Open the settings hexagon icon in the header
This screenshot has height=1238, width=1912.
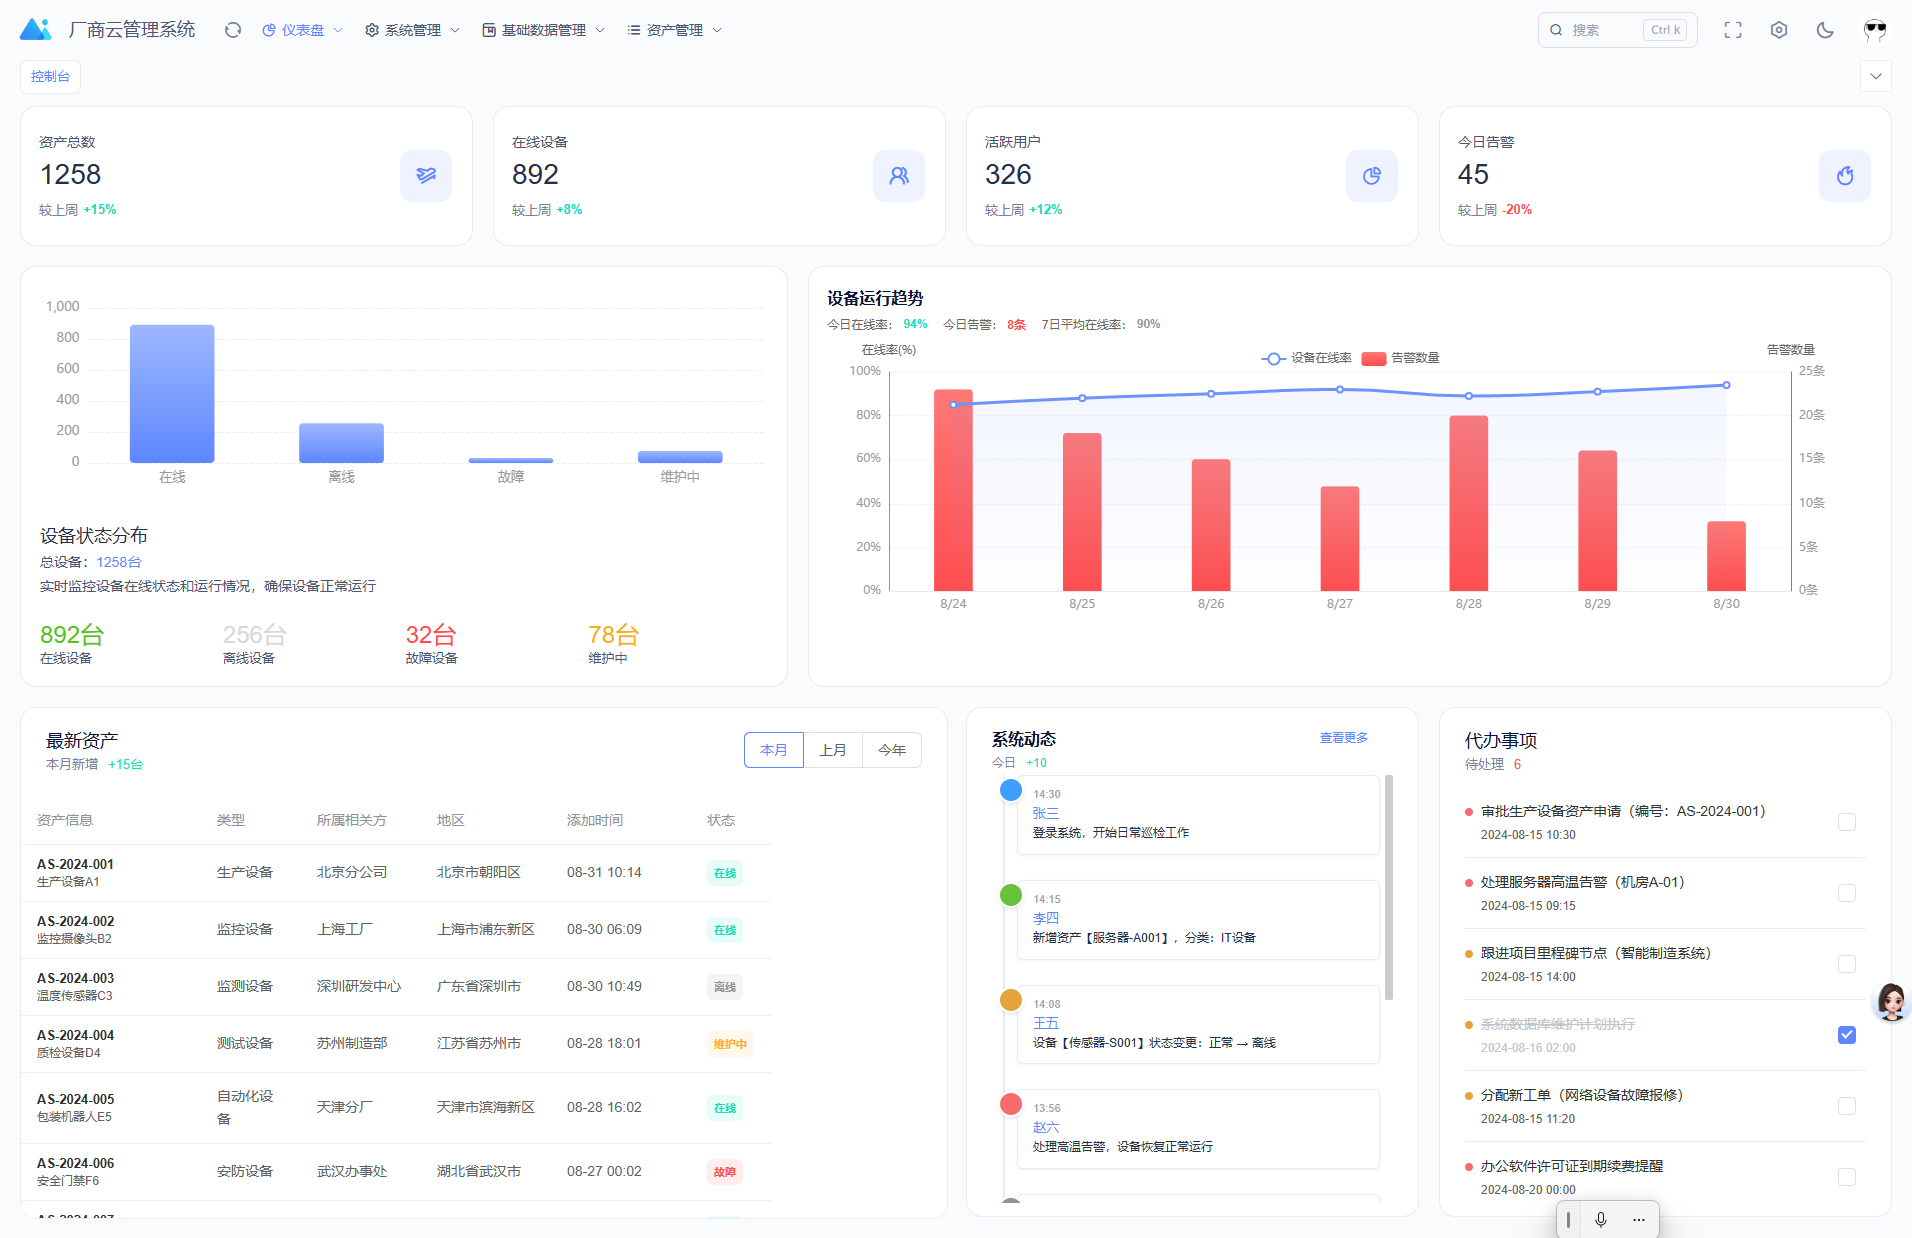tap(1779, 30)
